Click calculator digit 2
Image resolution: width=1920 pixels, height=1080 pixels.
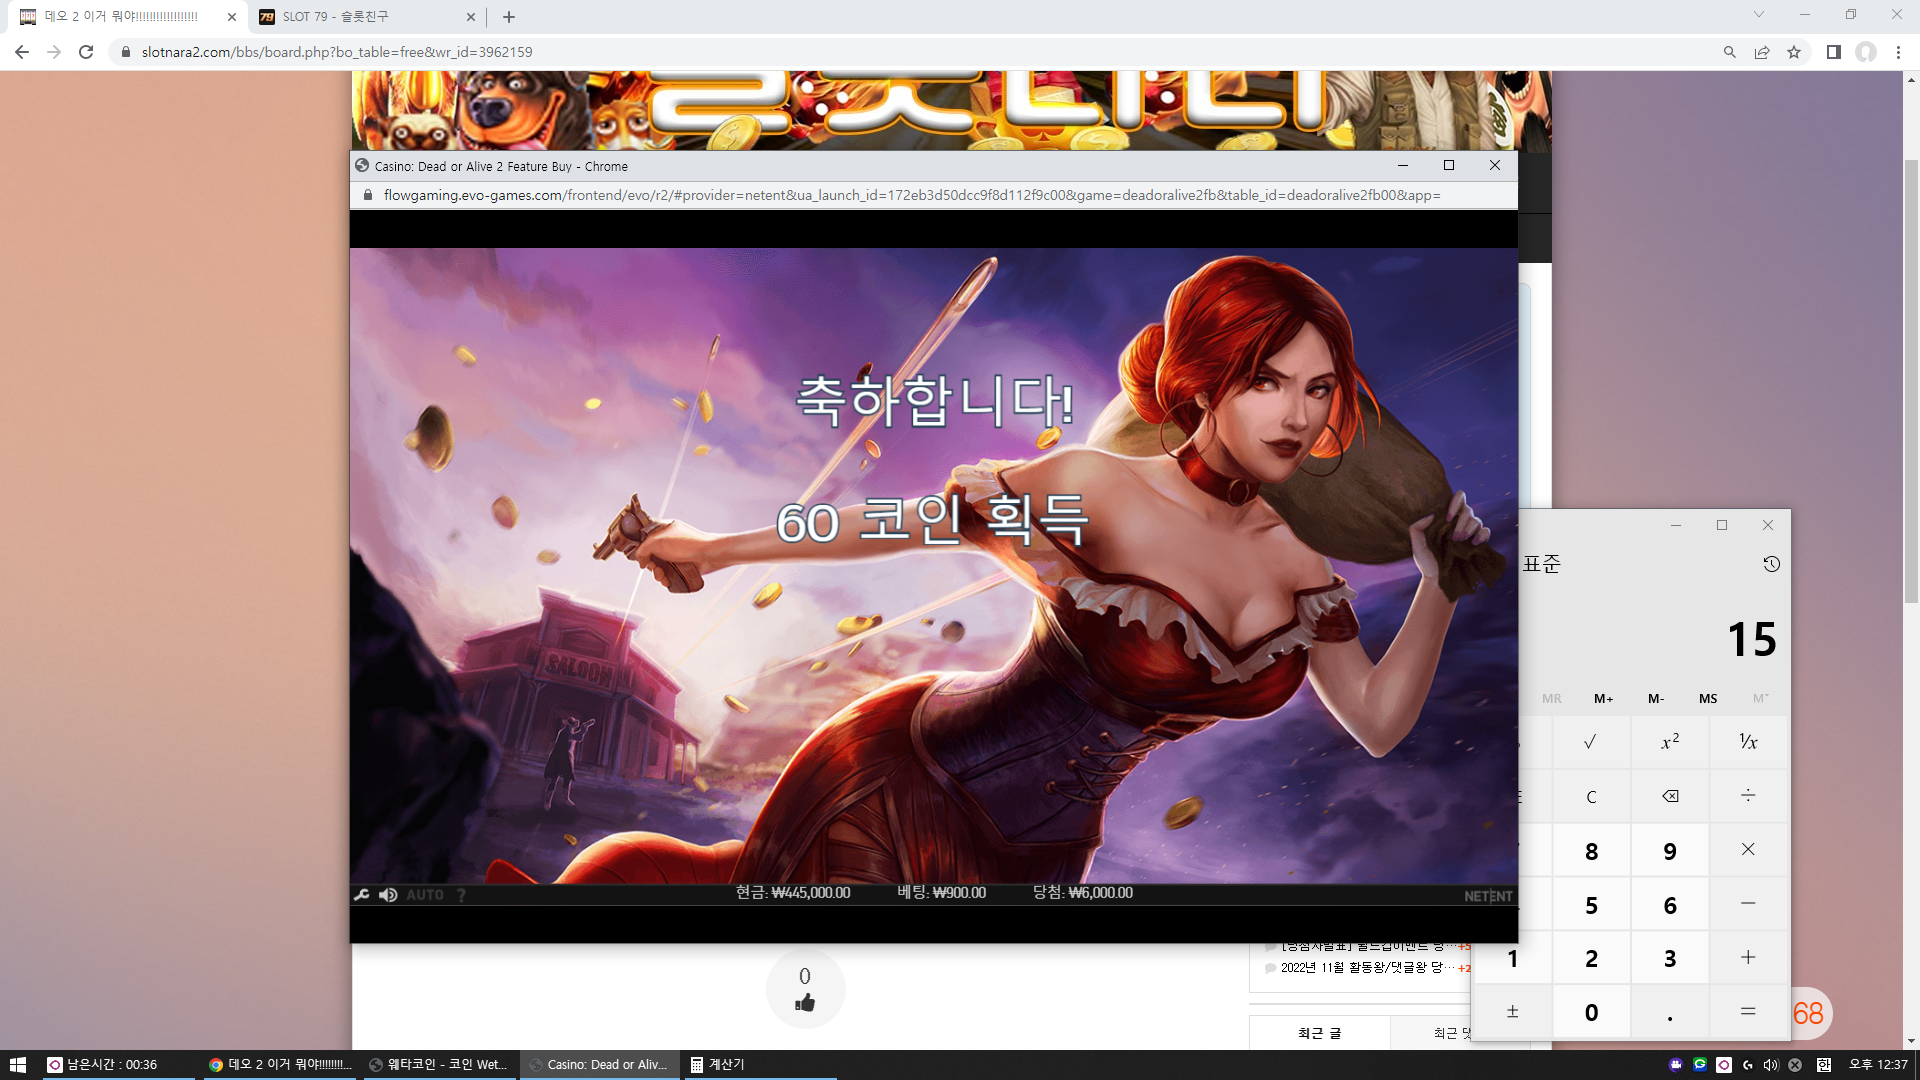pos(1591,958)
